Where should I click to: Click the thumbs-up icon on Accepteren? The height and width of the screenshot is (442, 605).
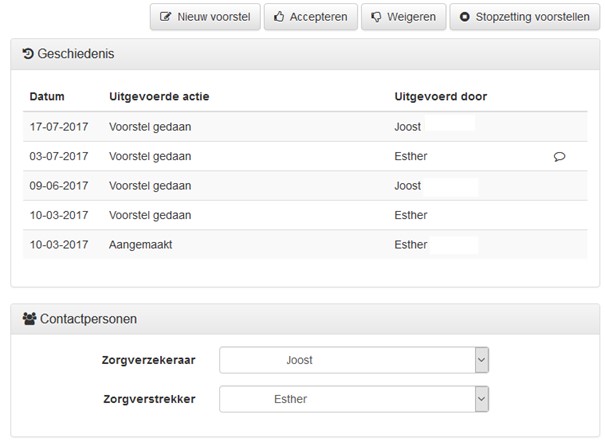[x=279, y=17]
